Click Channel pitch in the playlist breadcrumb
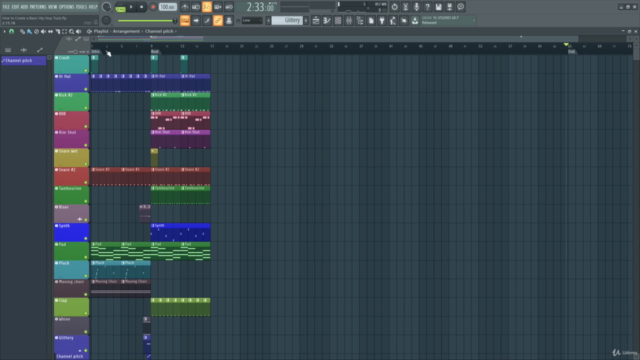 click(159, 31)
